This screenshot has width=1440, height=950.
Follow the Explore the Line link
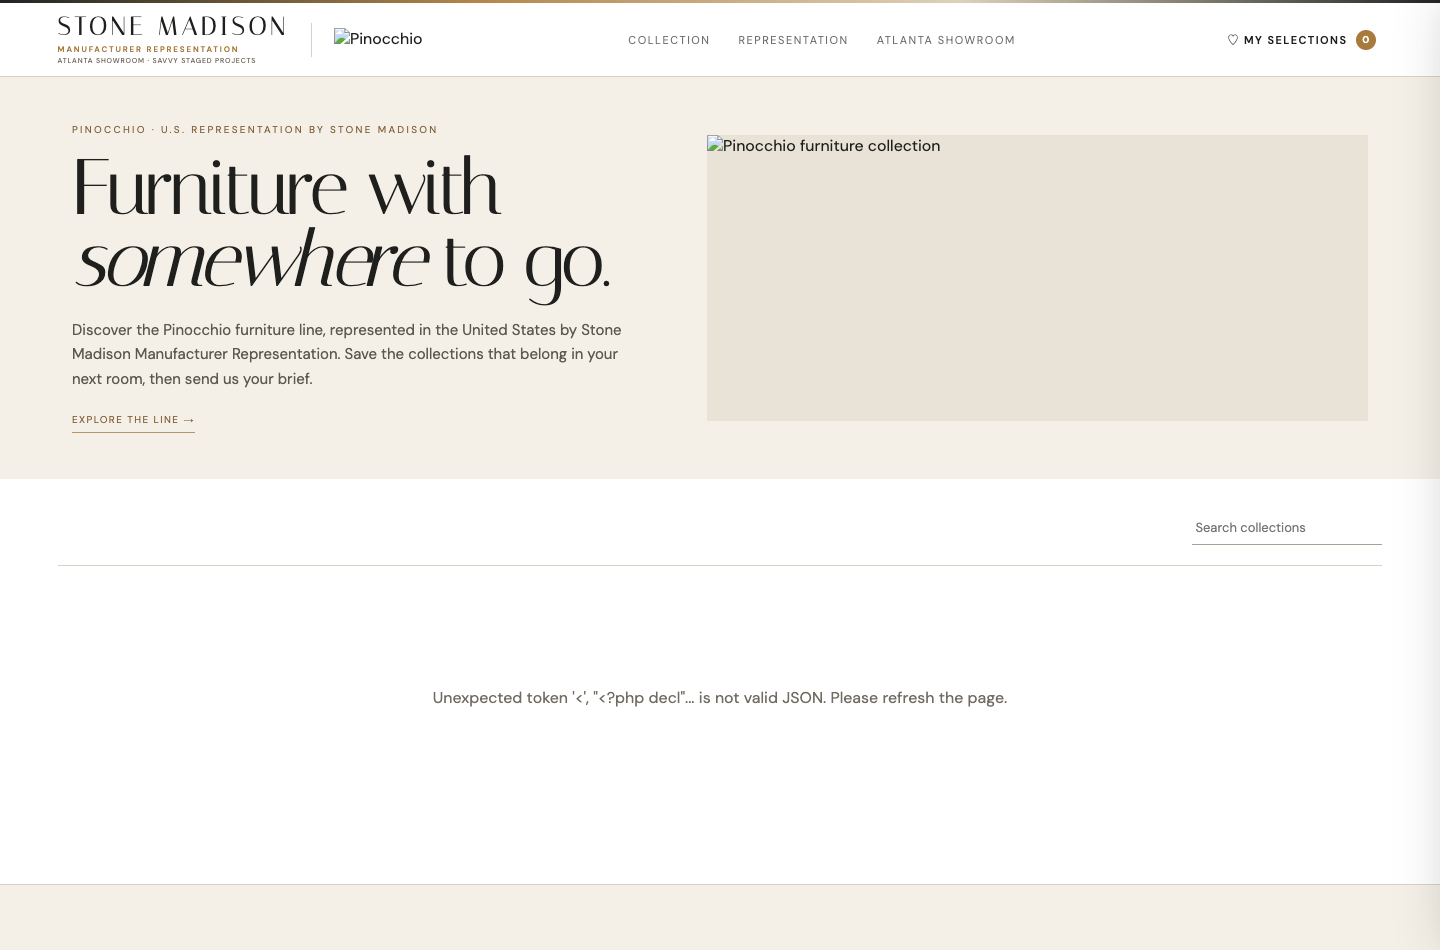point(133,420)
